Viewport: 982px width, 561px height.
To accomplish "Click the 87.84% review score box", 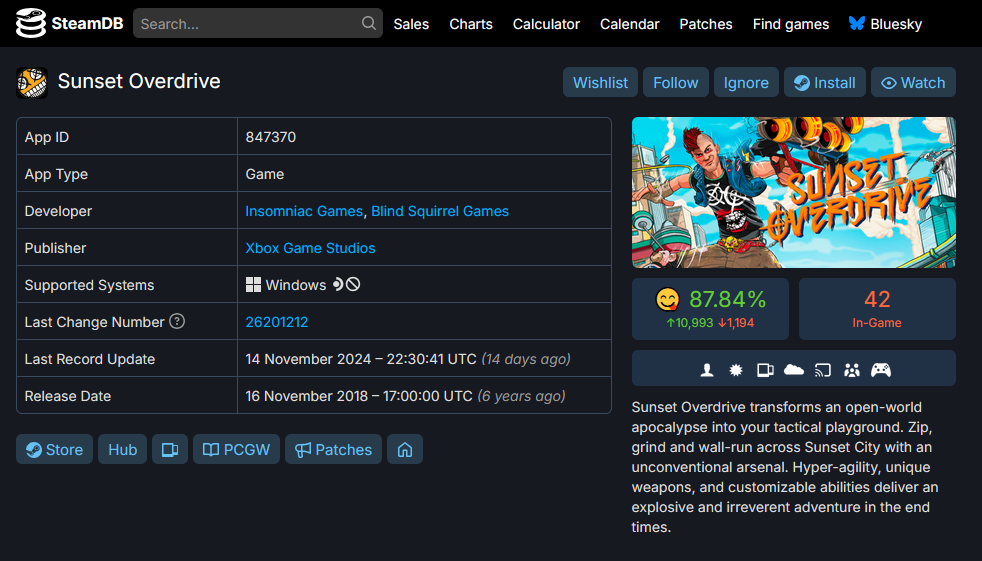I will (x=710, y=309).
